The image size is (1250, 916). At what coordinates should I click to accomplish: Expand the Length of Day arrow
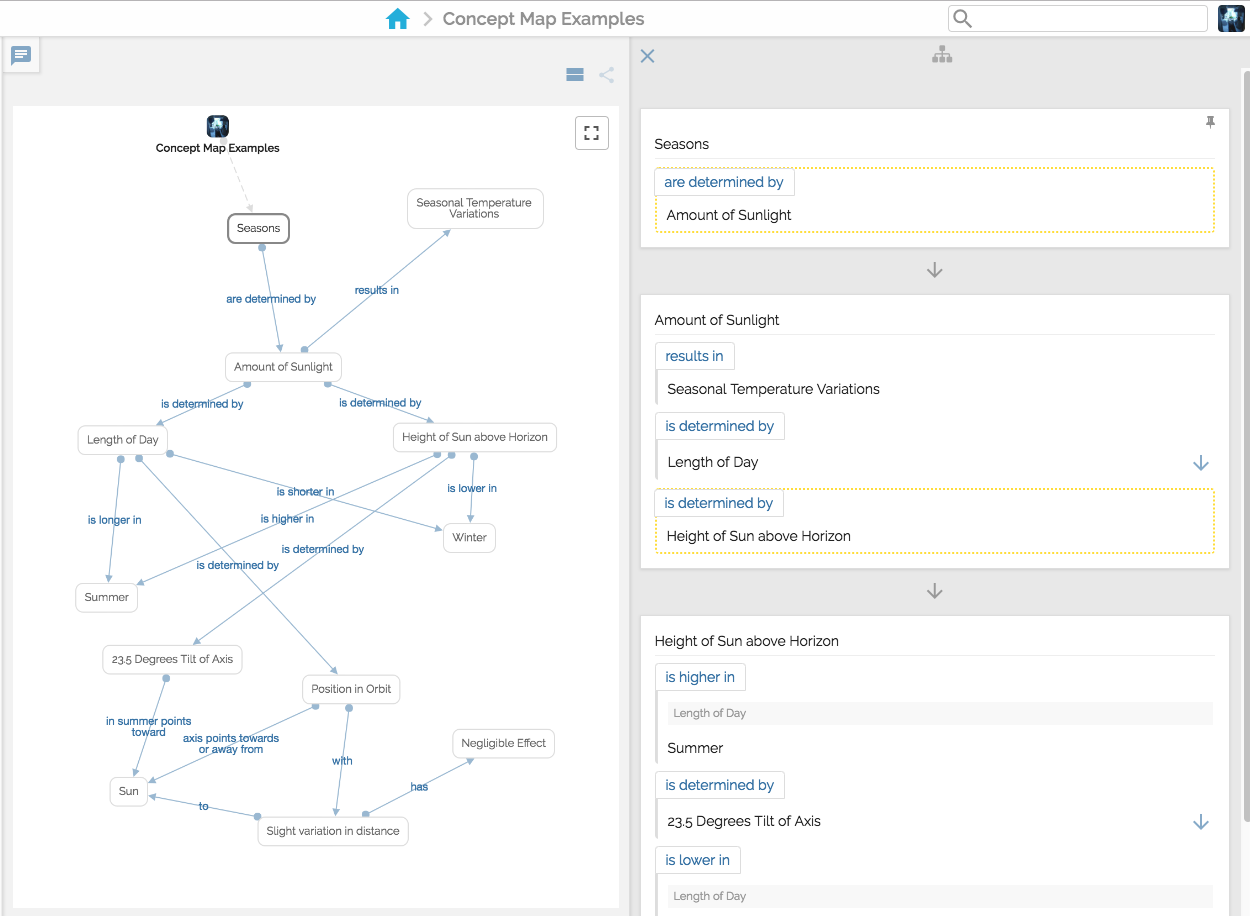1201,463
